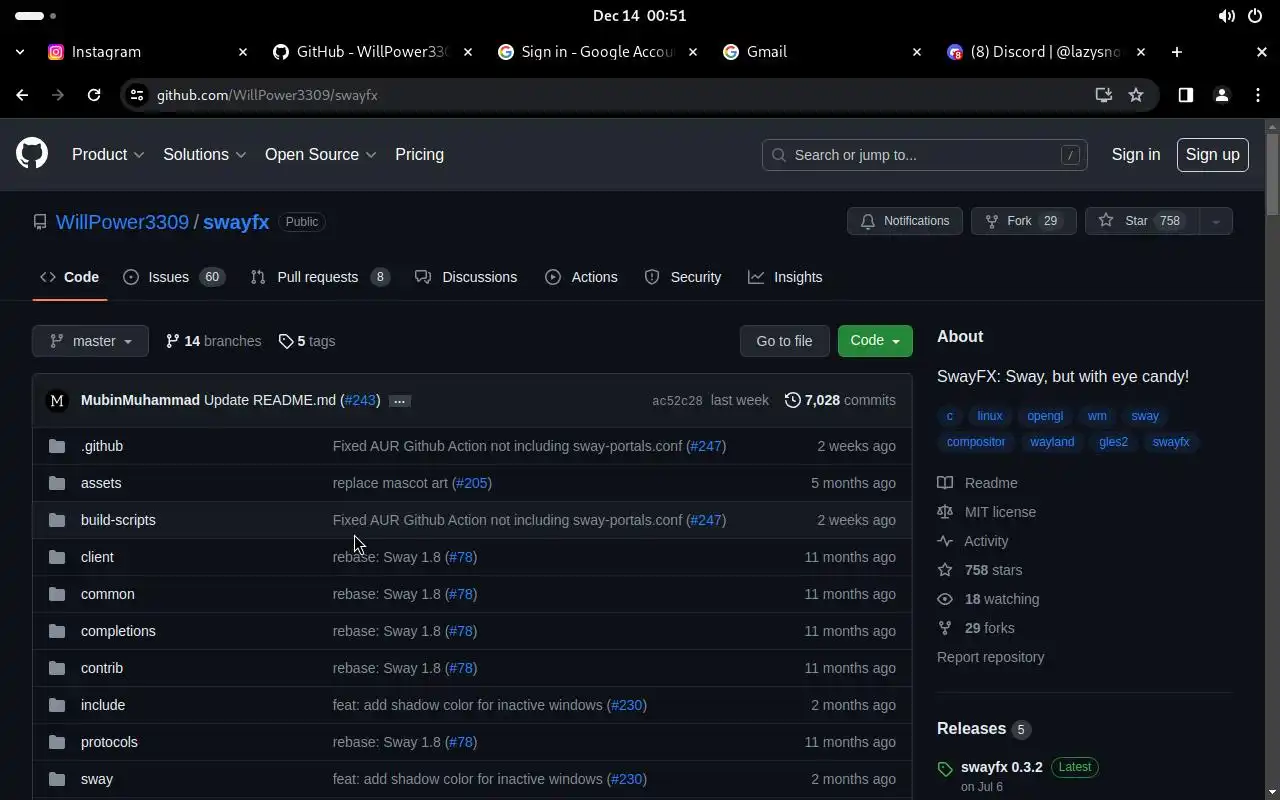Open the MIT license link
The image size is (1280, 800).
(987, 512)
